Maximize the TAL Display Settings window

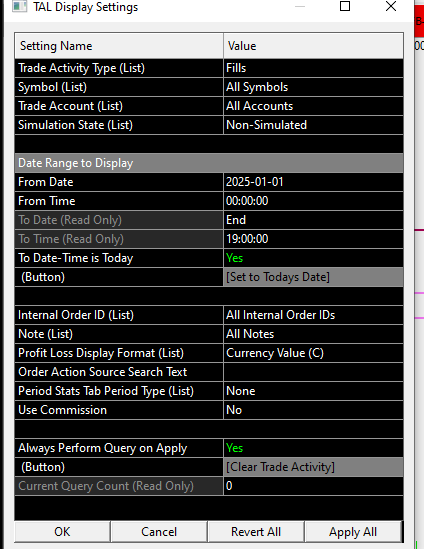pyautogui.click(x=345, y=6)
